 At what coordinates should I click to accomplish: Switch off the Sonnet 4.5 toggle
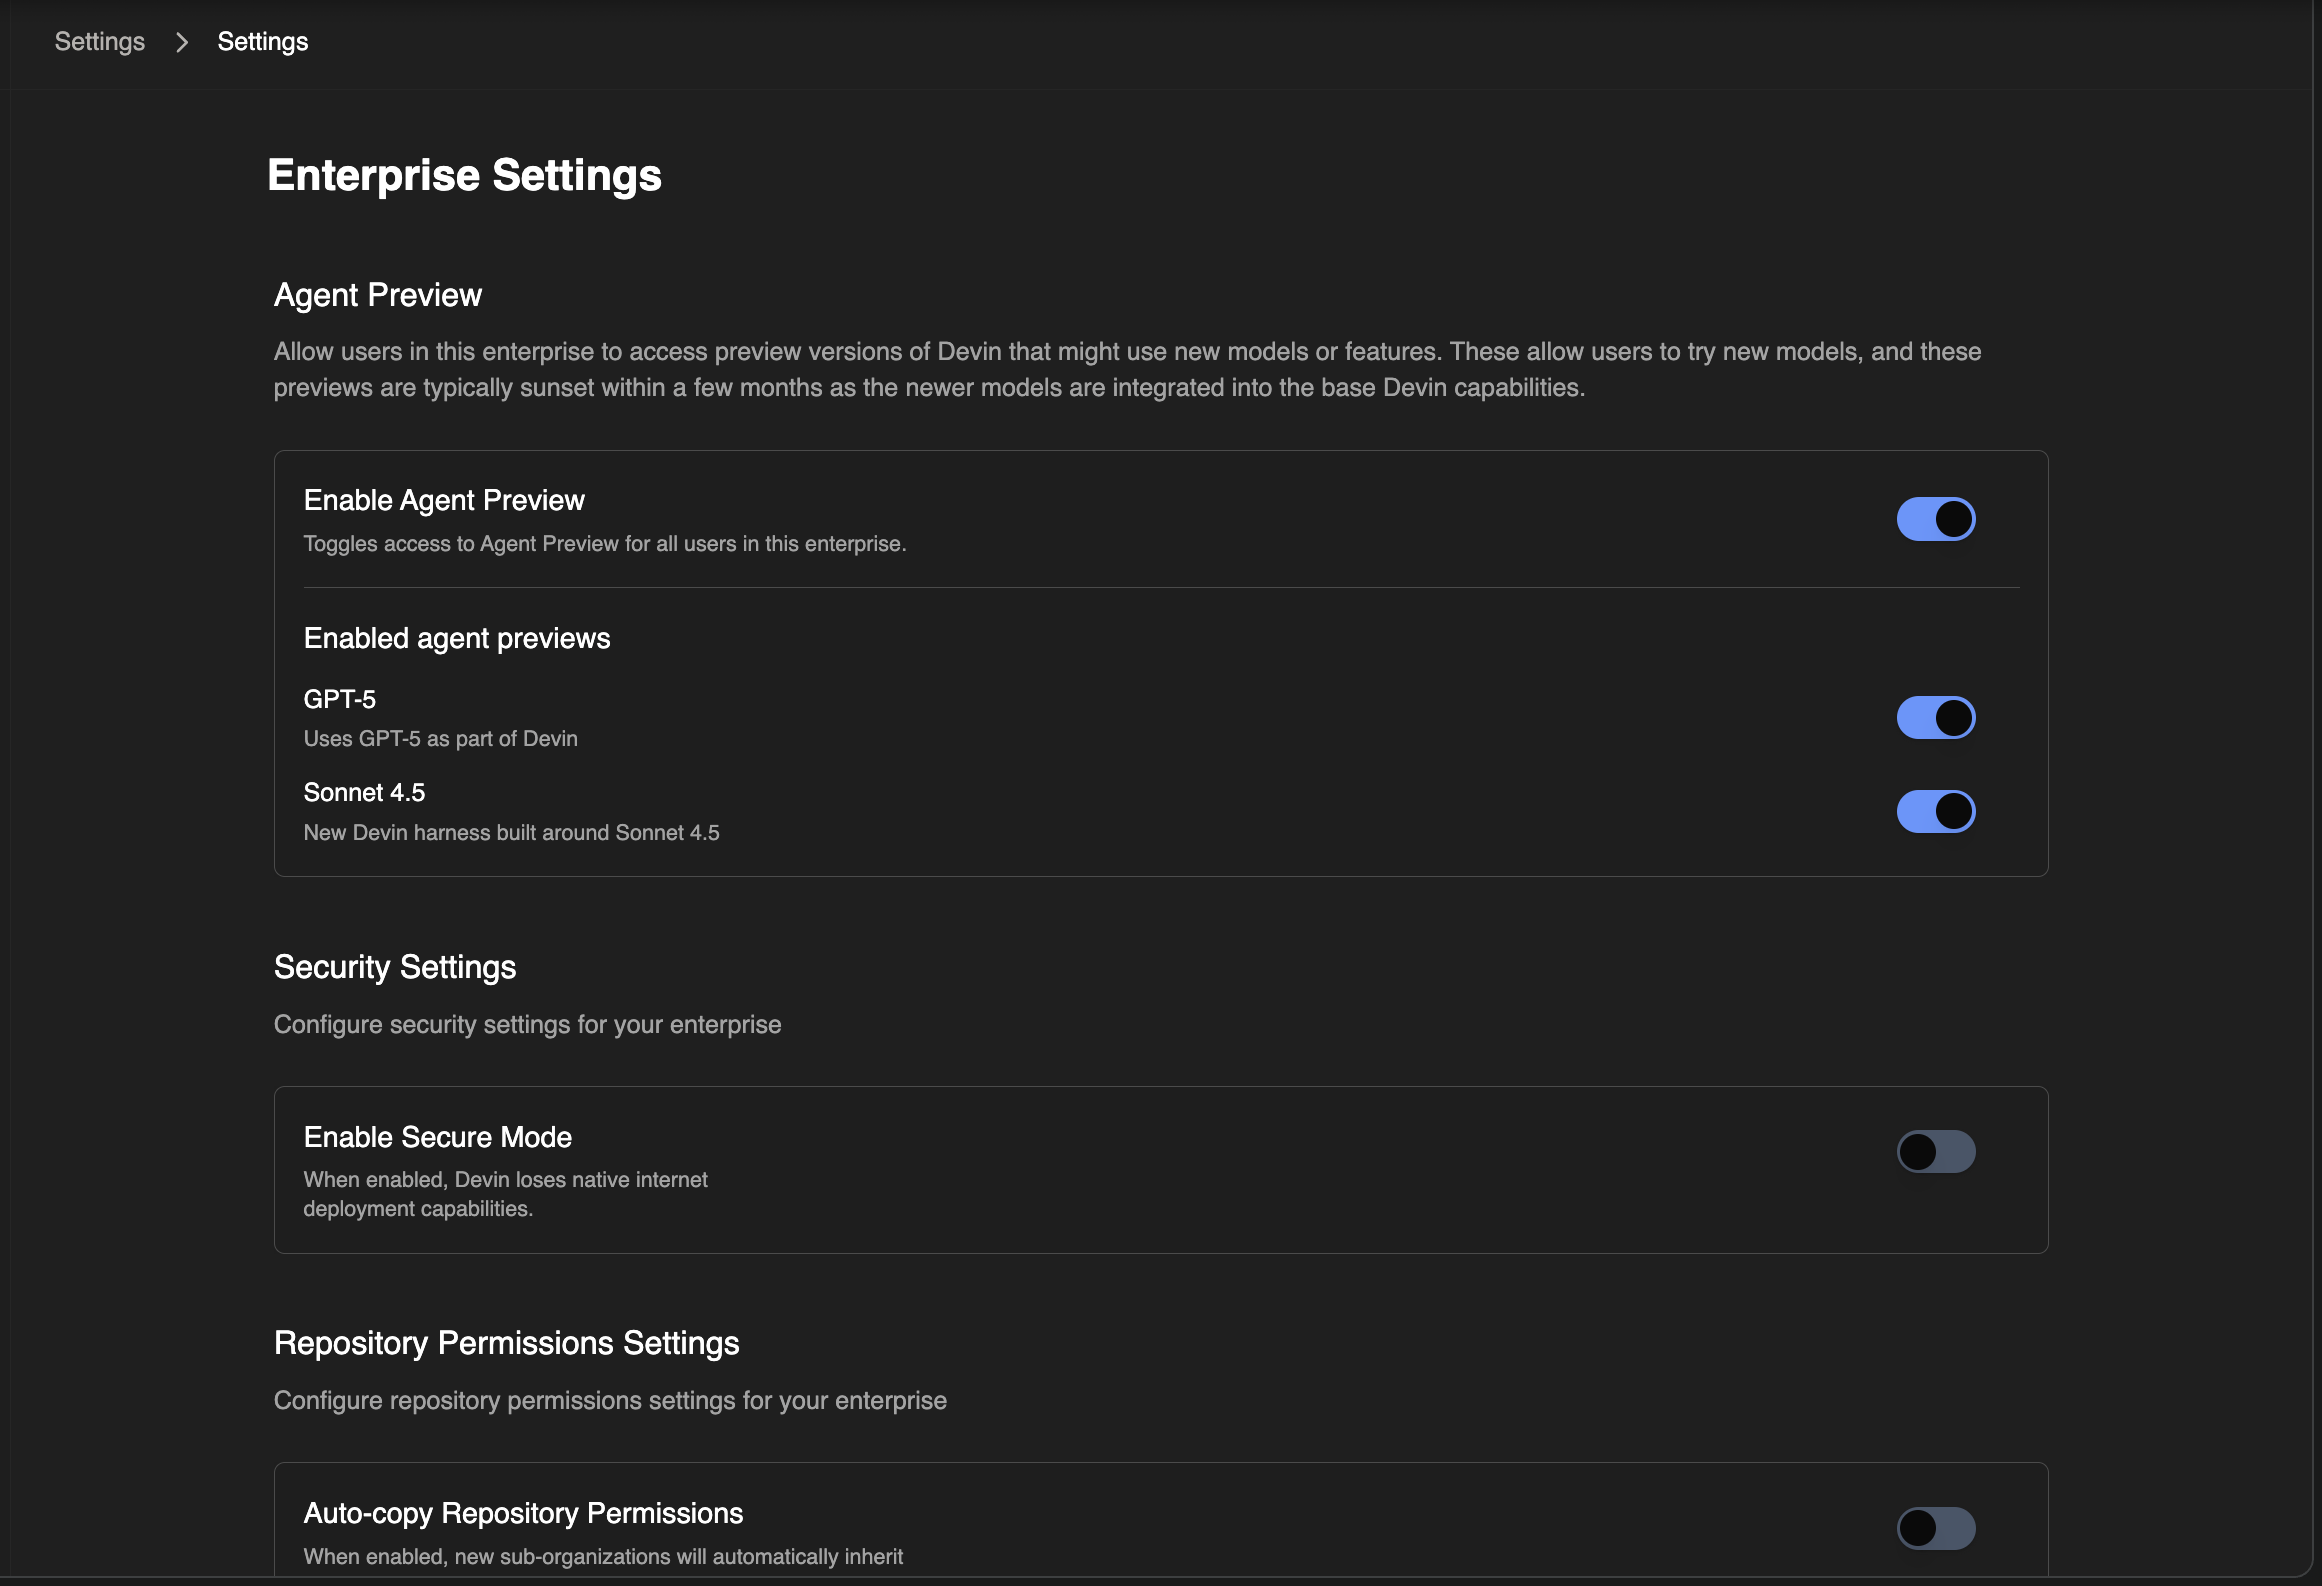(x=1935, y=811)
